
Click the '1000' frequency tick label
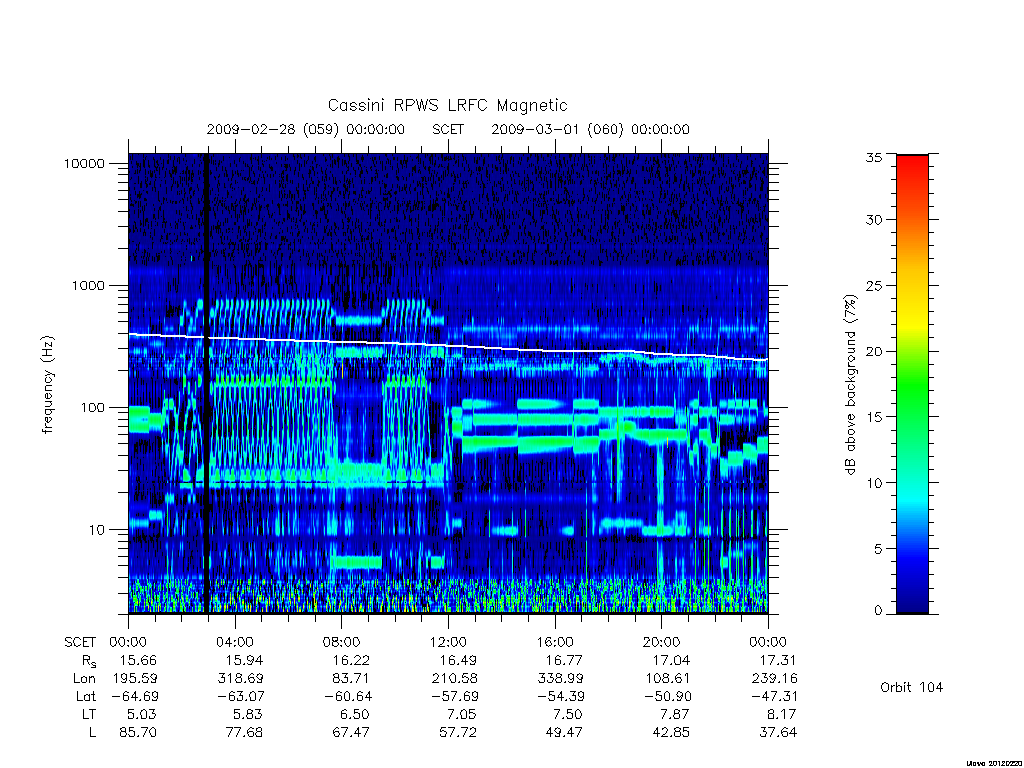coord(88,286)
